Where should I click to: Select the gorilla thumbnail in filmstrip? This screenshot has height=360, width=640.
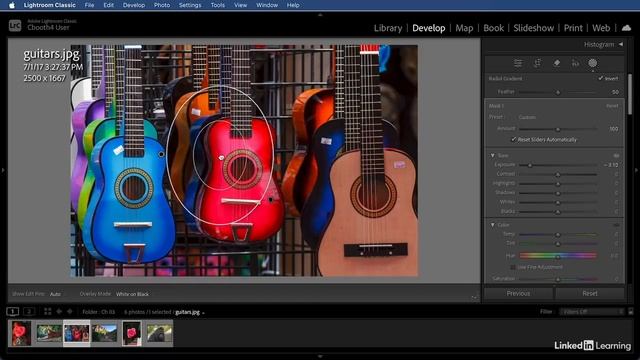(160, 333)
